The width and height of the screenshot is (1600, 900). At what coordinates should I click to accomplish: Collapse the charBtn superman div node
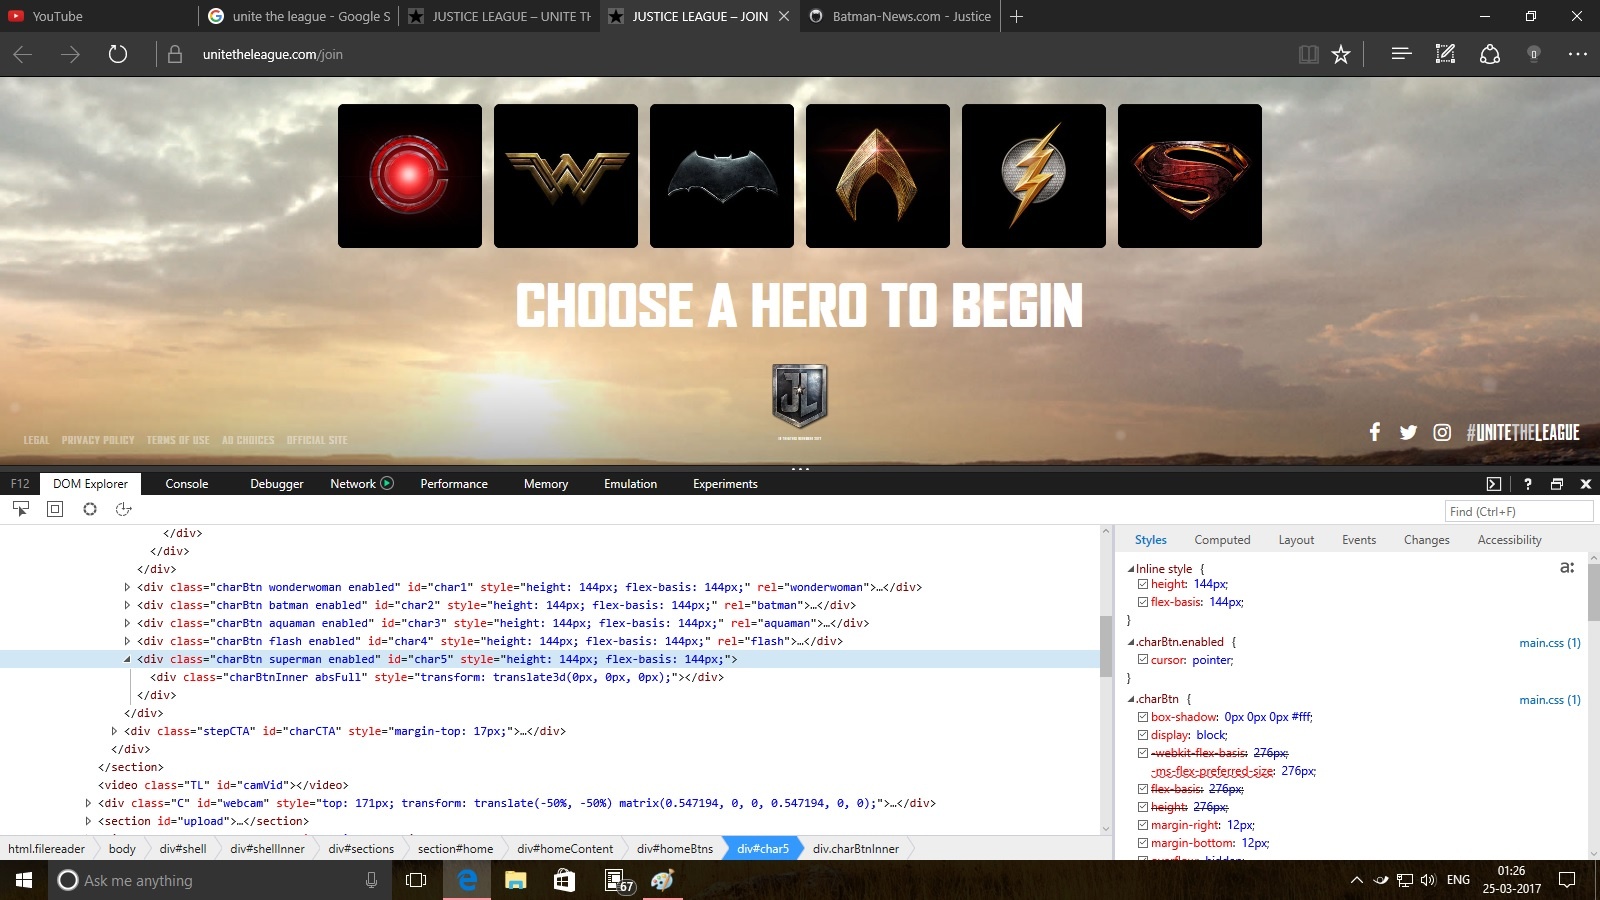pos(127,659)
